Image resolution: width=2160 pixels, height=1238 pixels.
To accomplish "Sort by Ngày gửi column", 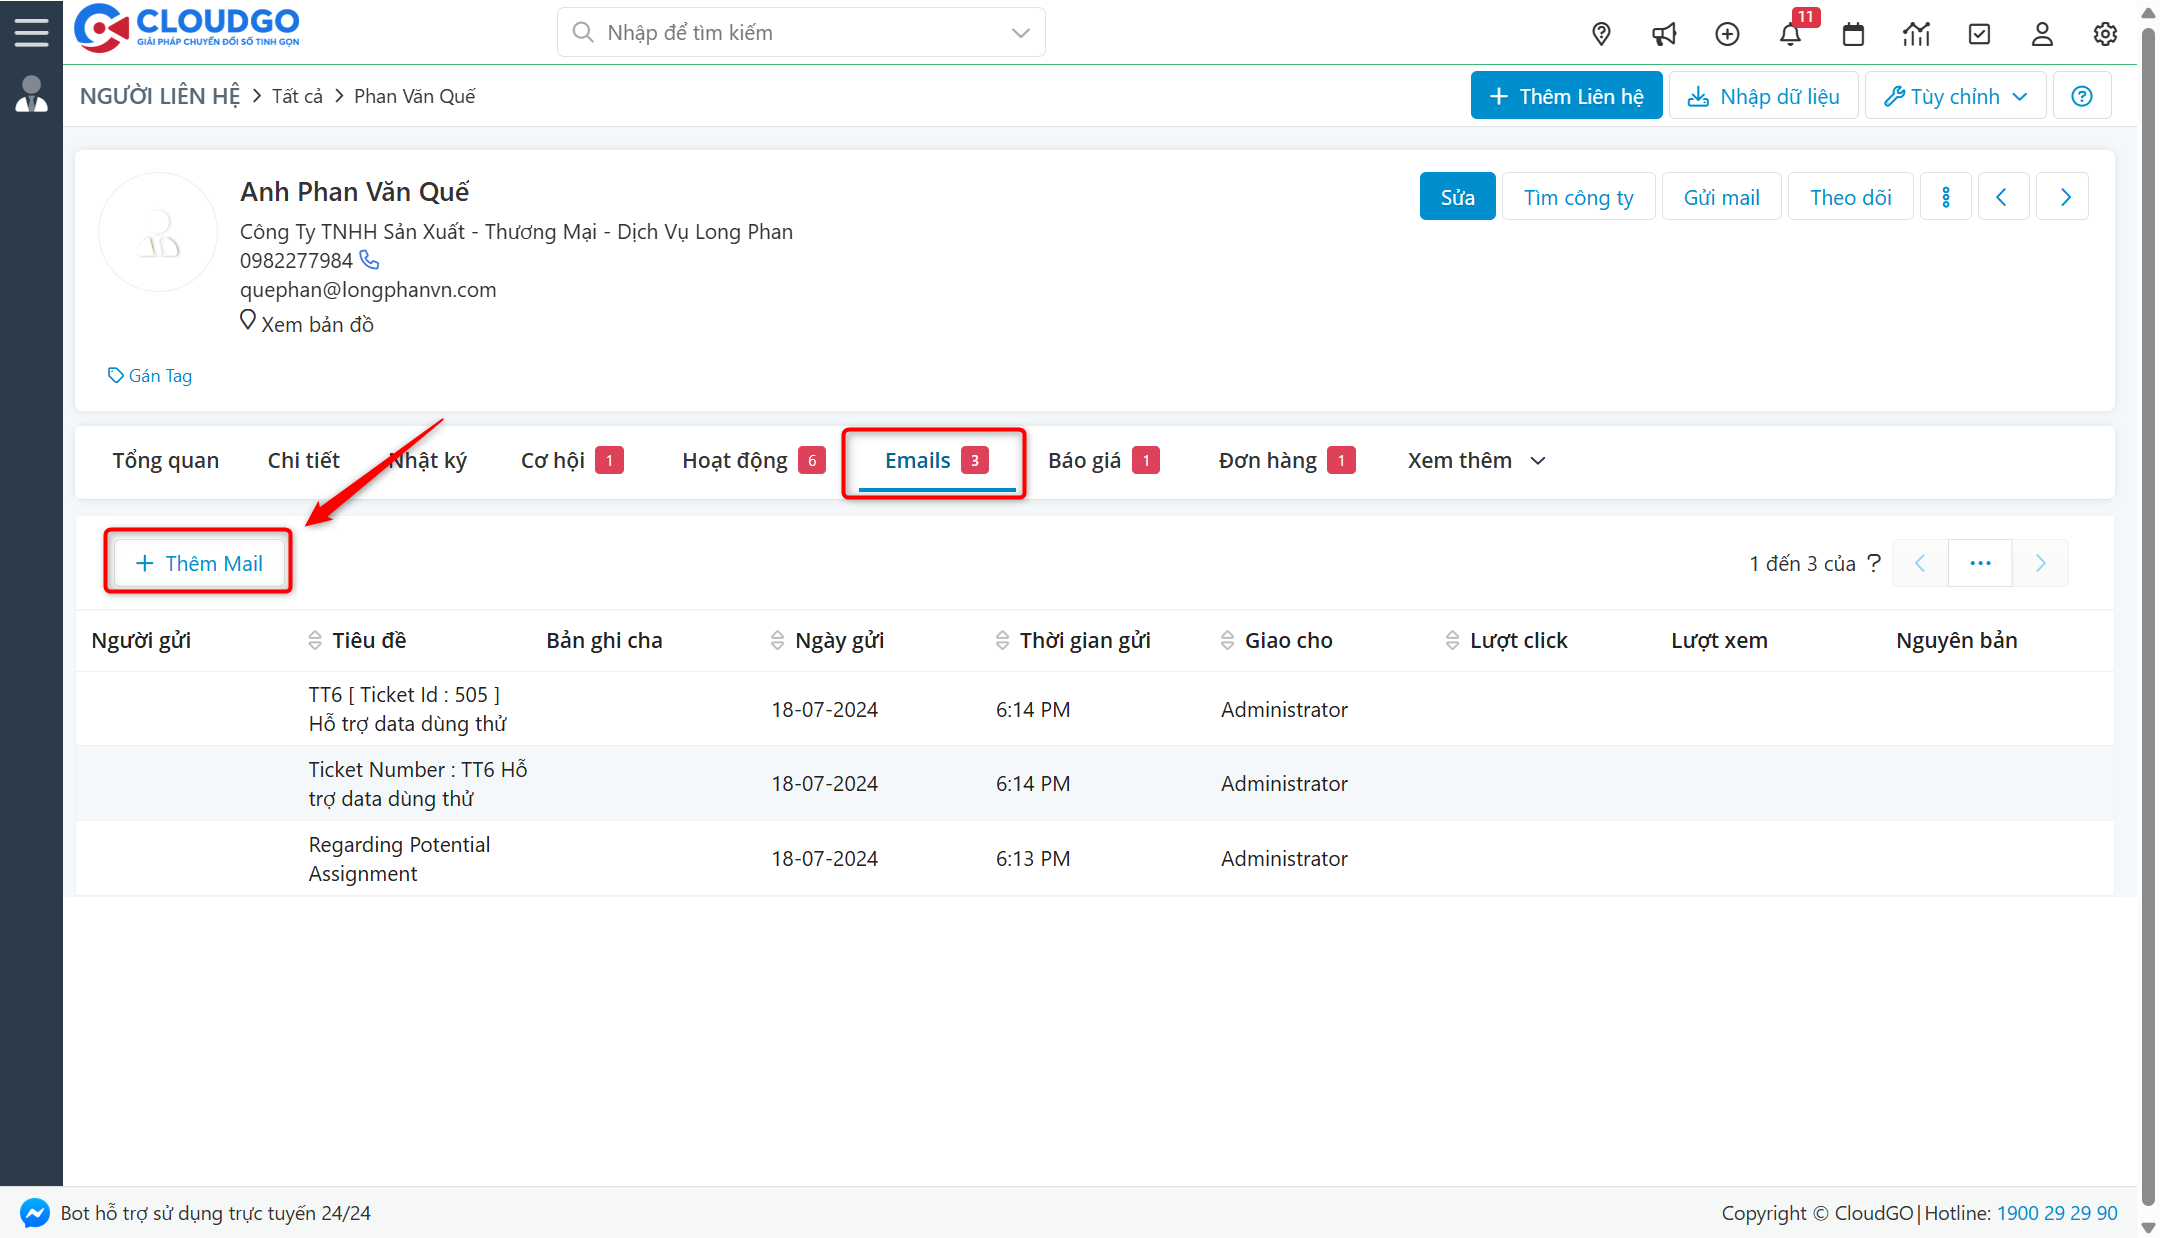I will (x=777, y=640).
